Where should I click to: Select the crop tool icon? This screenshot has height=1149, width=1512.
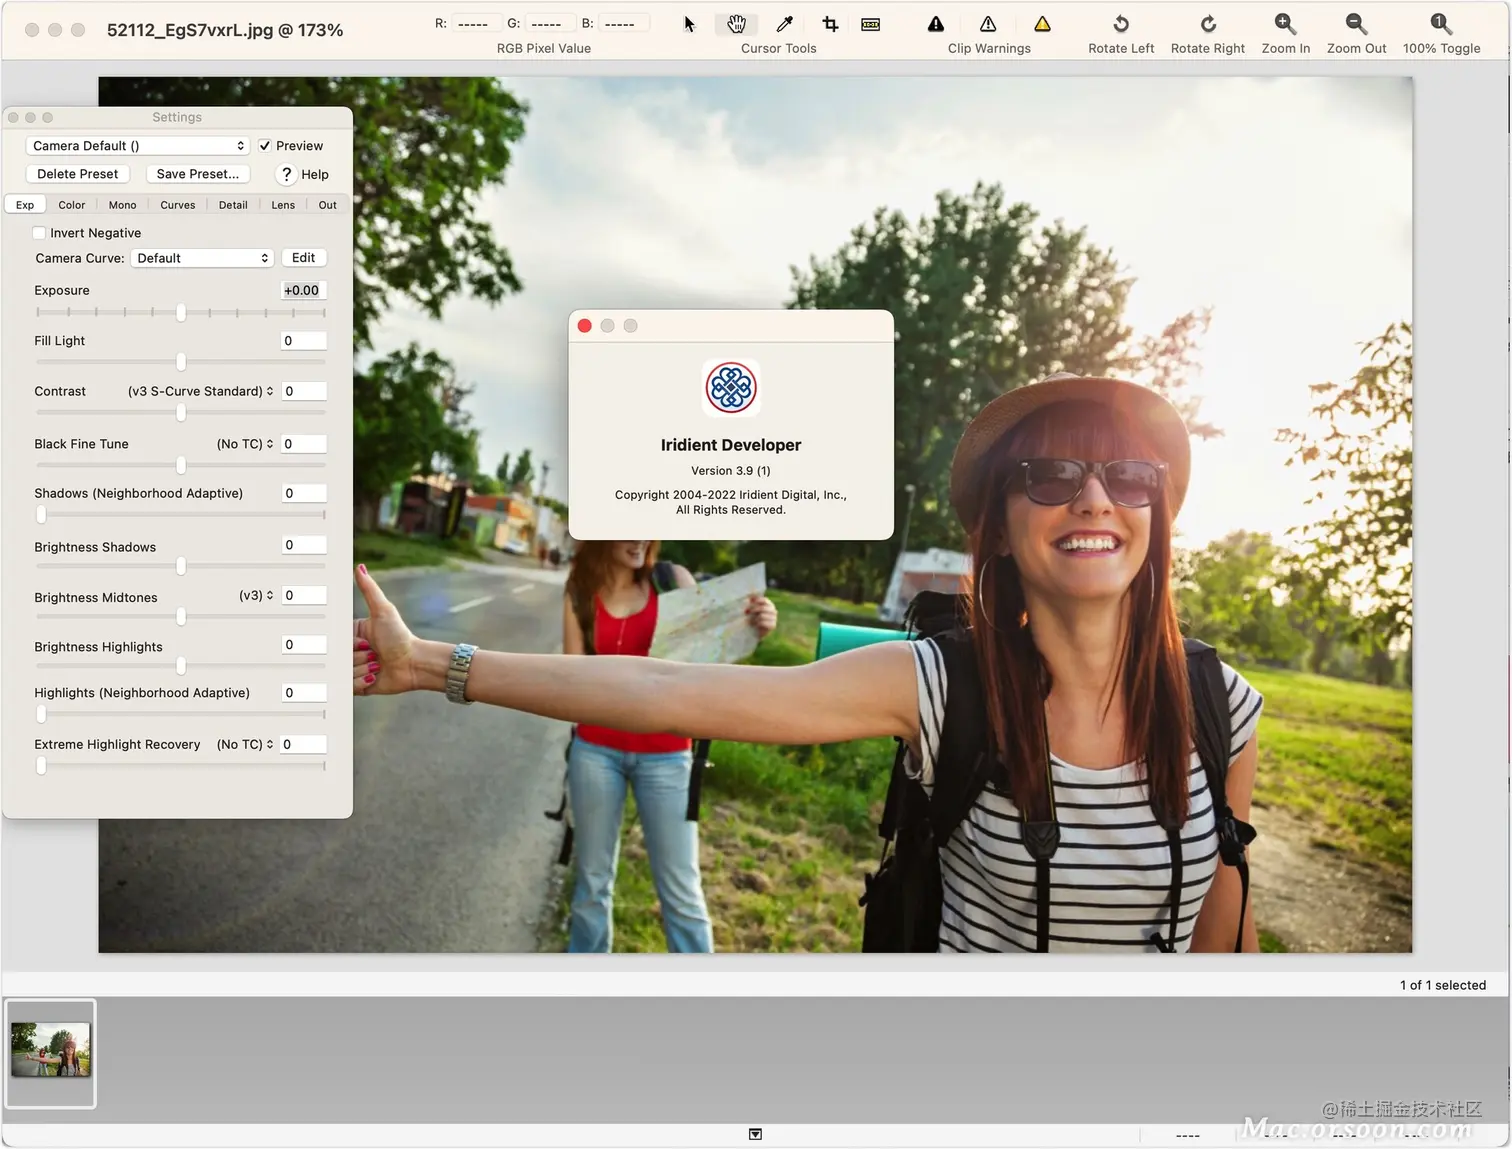click(x=830, y=24)
